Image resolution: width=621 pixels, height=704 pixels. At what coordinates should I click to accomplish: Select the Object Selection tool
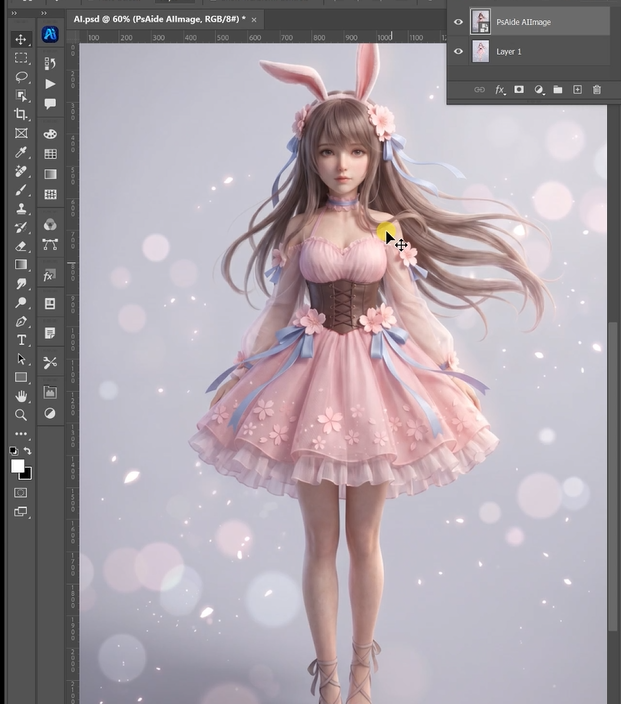[21, 96]
